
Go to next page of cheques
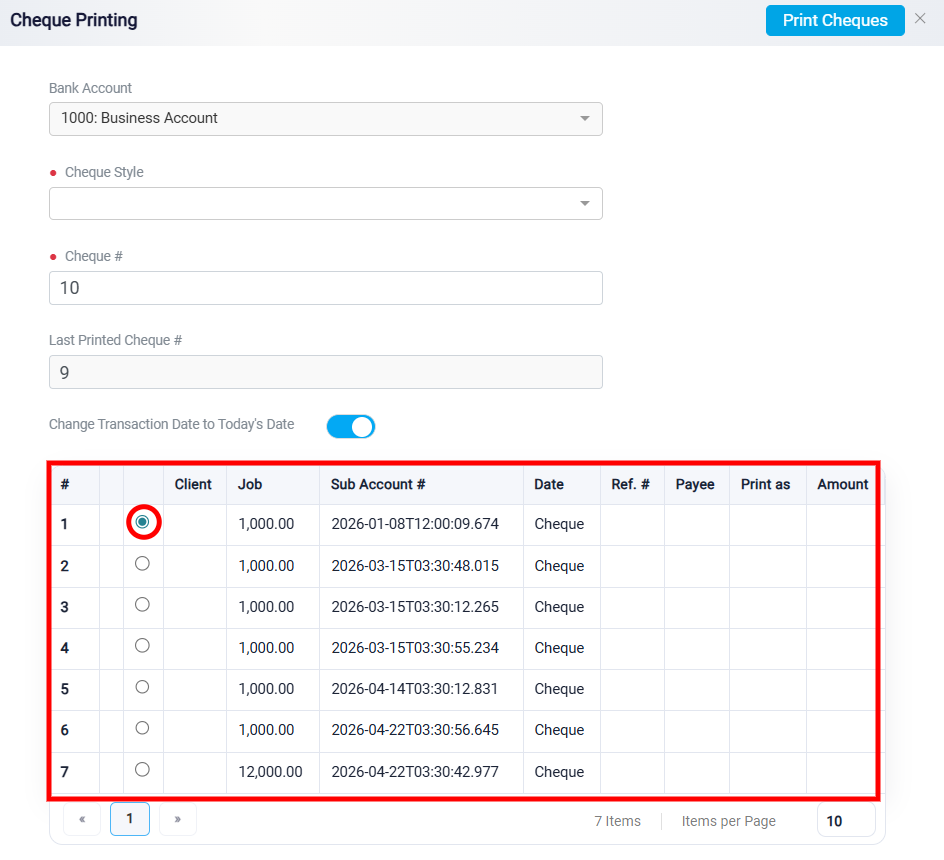[x=178, y=819]
